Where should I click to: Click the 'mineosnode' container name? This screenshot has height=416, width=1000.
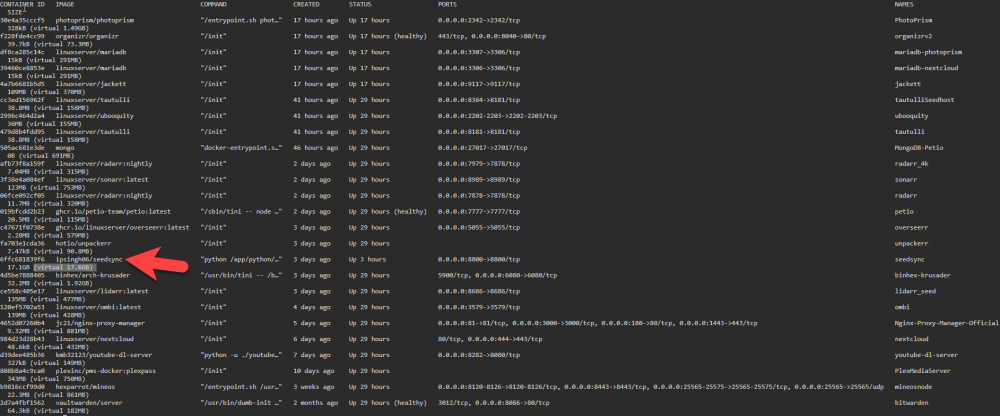coord(914,387)
